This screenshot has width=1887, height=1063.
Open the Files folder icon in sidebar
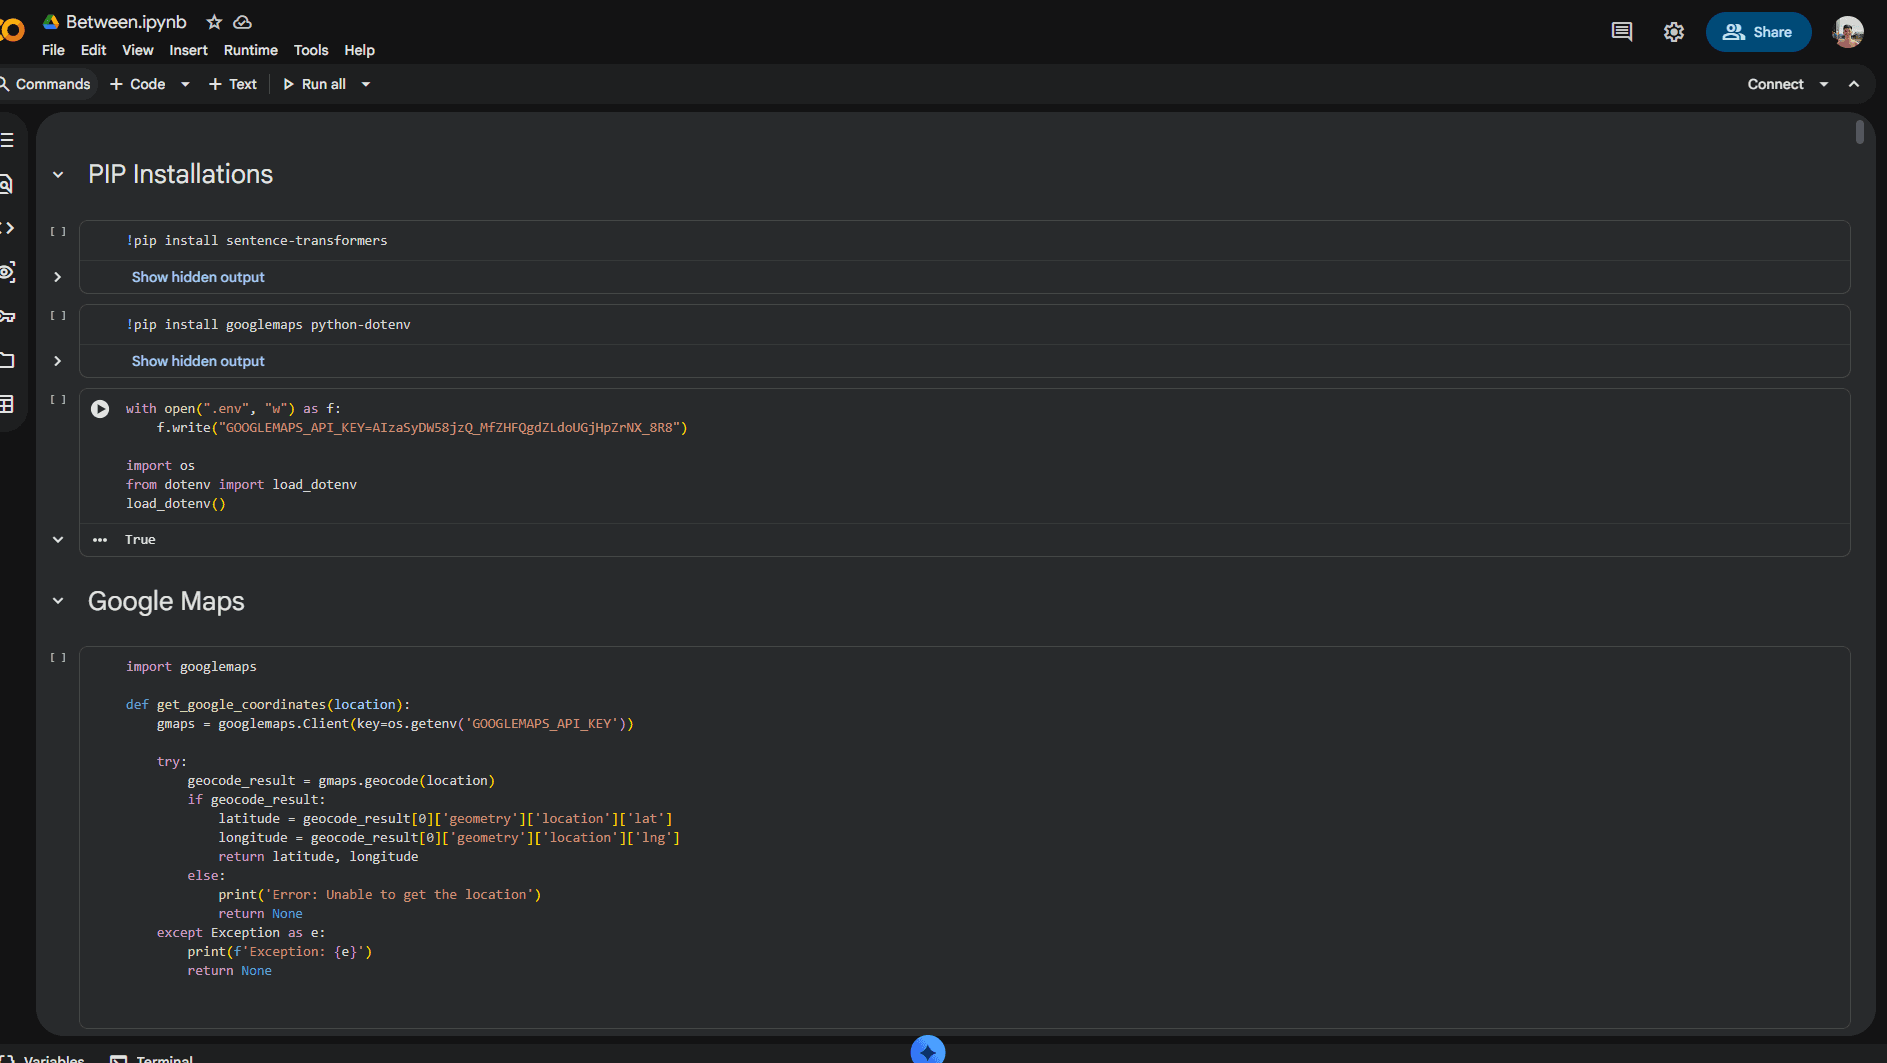[7, 360]
